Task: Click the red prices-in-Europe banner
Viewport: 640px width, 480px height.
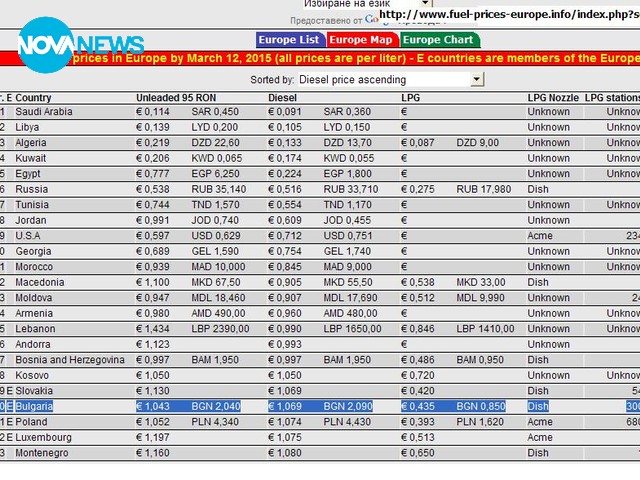Action: tap(350, 59)
